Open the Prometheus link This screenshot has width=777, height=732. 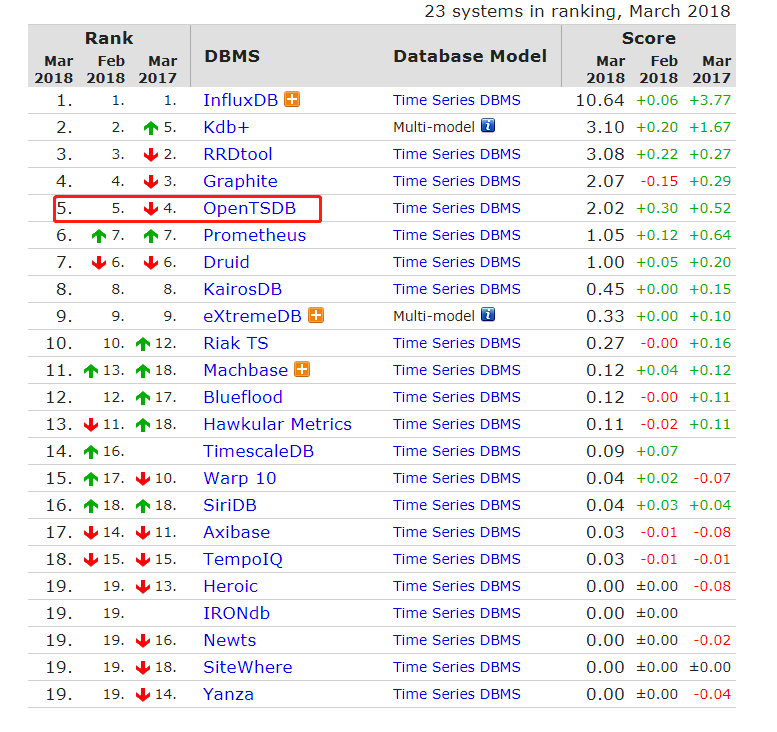(255, 235)
